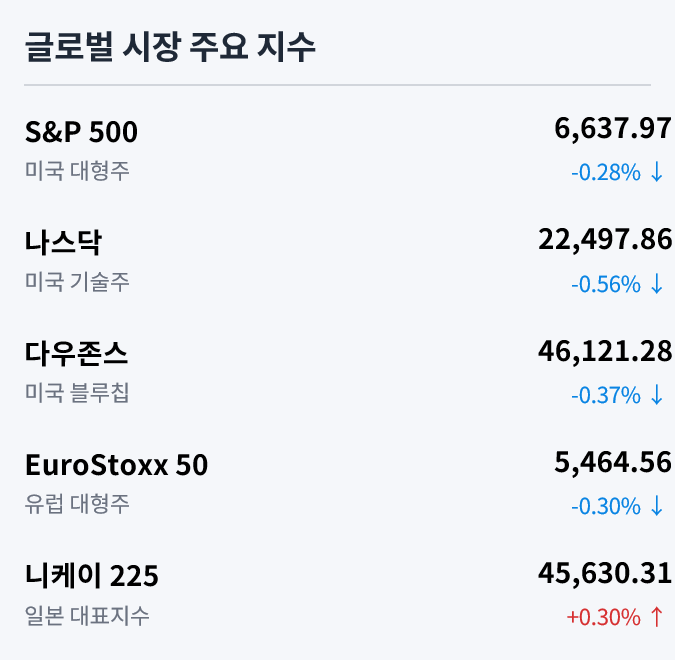Viewport: 675px width, 660px height.
Task: Click the down arrow next to EuroStoxx 50's -0.30%
Action: (x=657, y=506)
